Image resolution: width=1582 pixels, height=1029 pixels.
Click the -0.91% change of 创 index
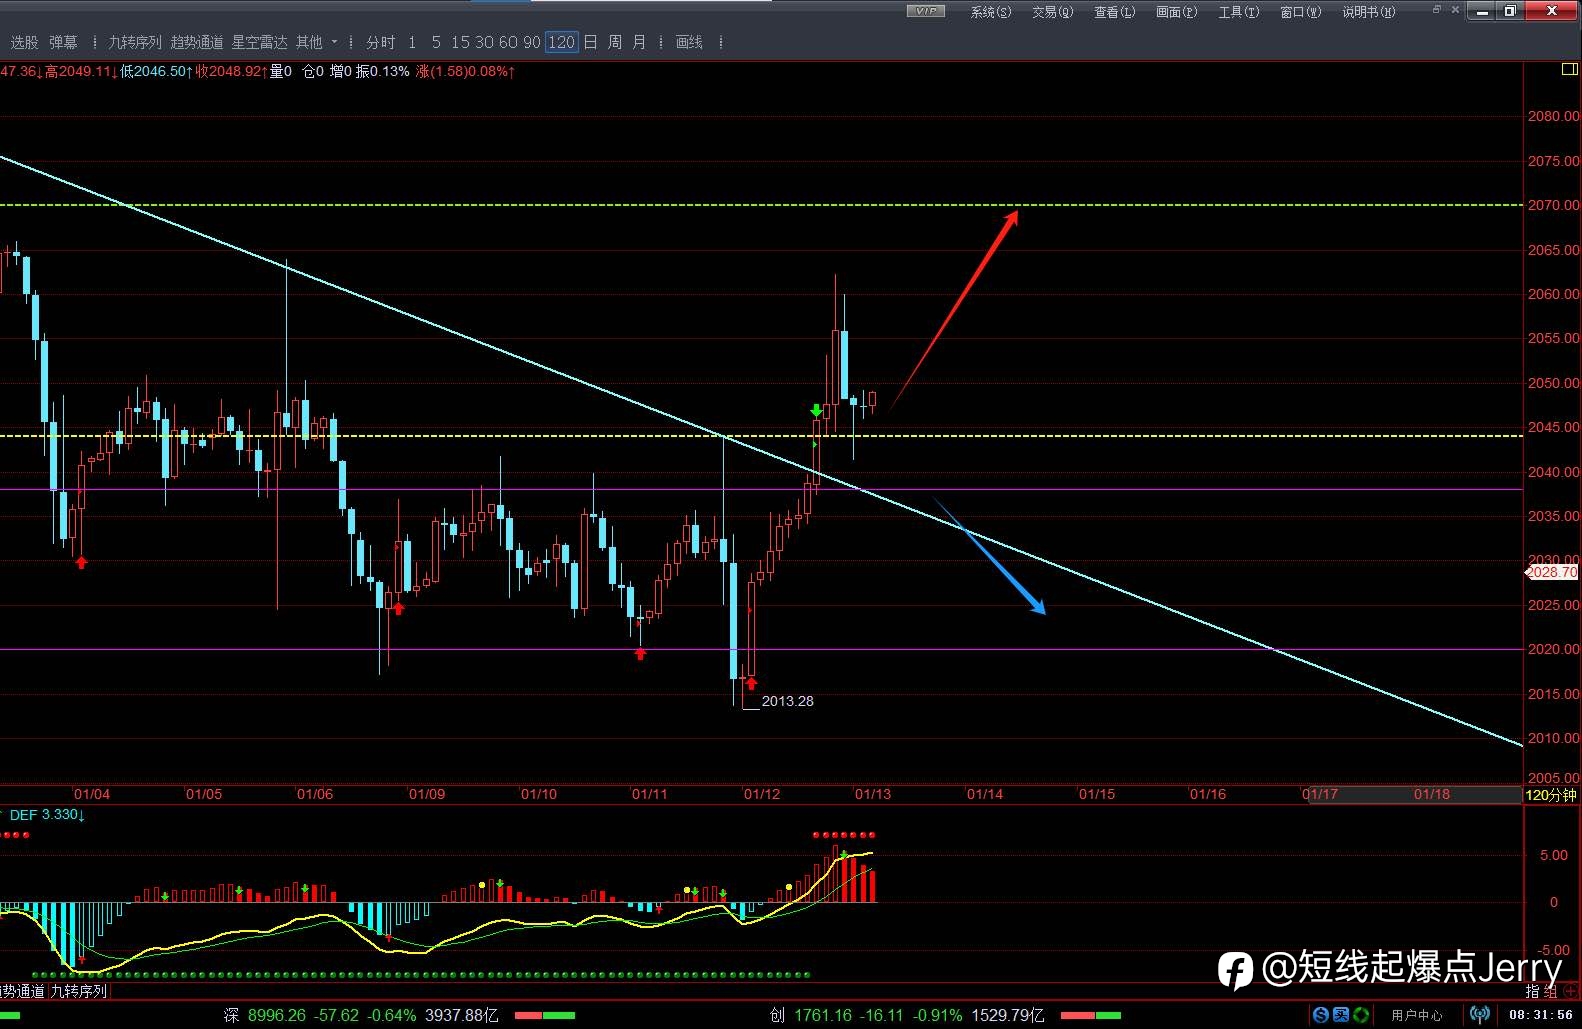[938, 1015]
